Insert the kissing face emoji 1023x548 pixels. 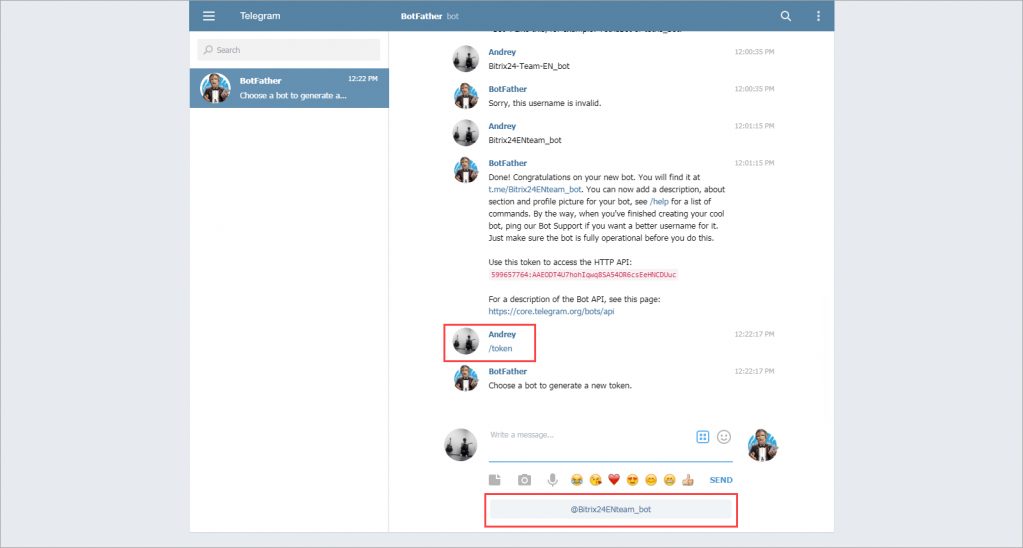click(595, 480)
